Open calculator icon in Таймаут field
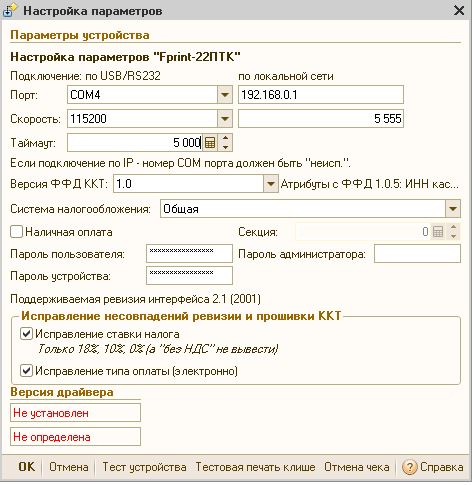This screenshot has height=485, width=472. pos(210,143)
